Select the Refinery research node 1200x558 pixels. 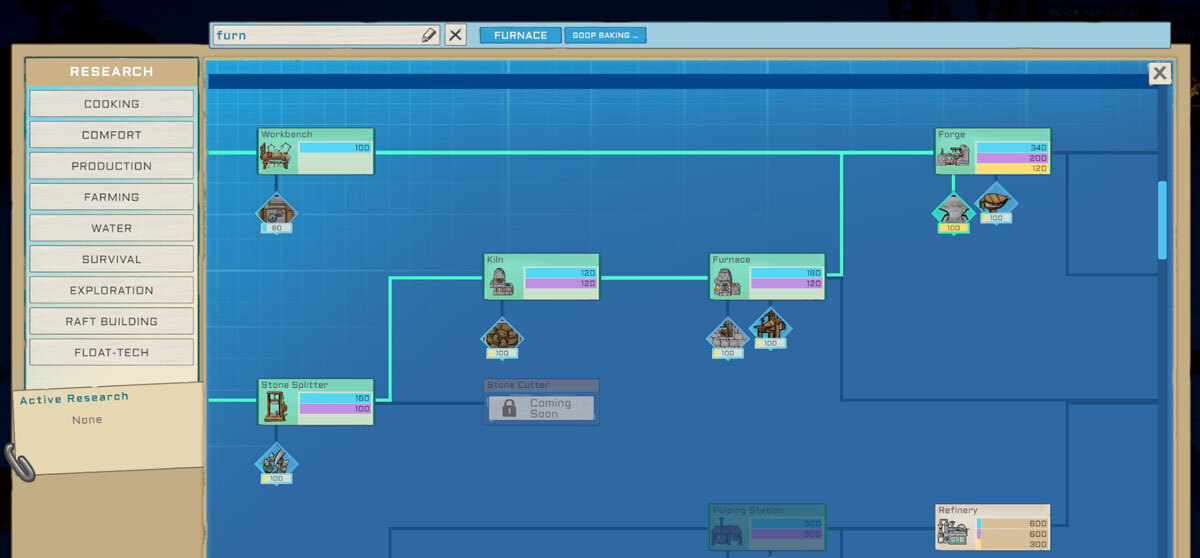pos(992,527)
